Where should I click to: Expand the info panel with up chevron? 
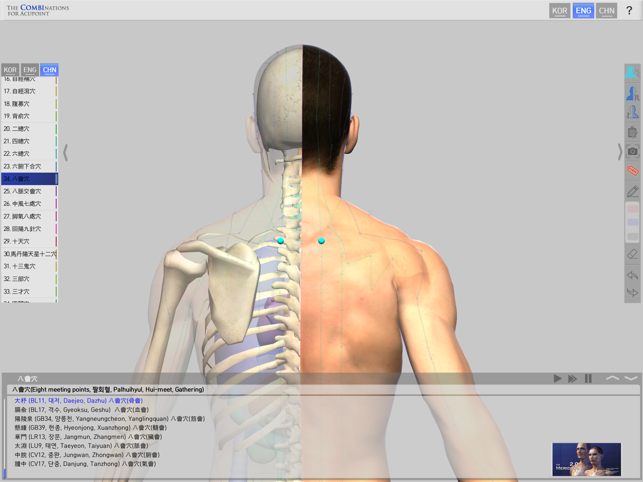(612, 378)
